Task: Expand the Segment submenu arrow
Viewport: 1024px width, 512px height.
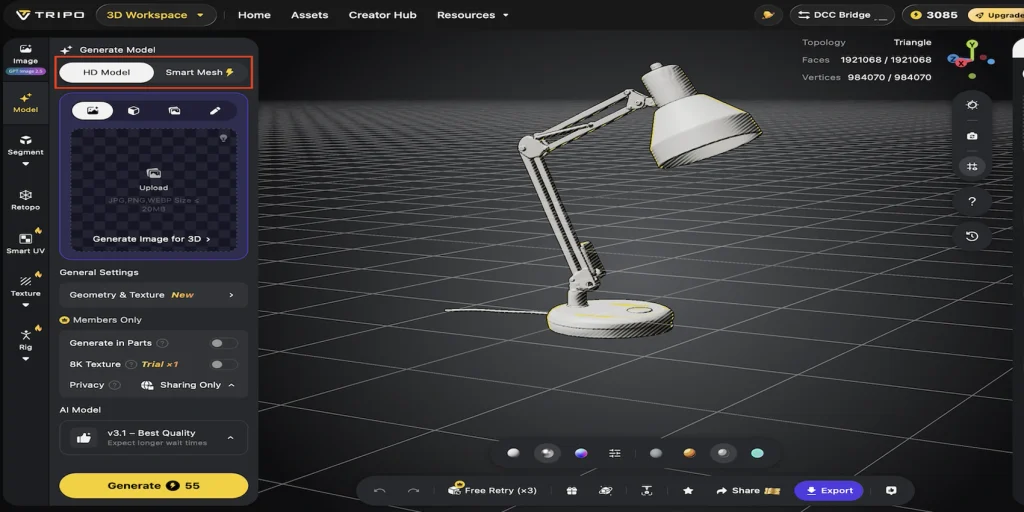Action: pos(25,164)
